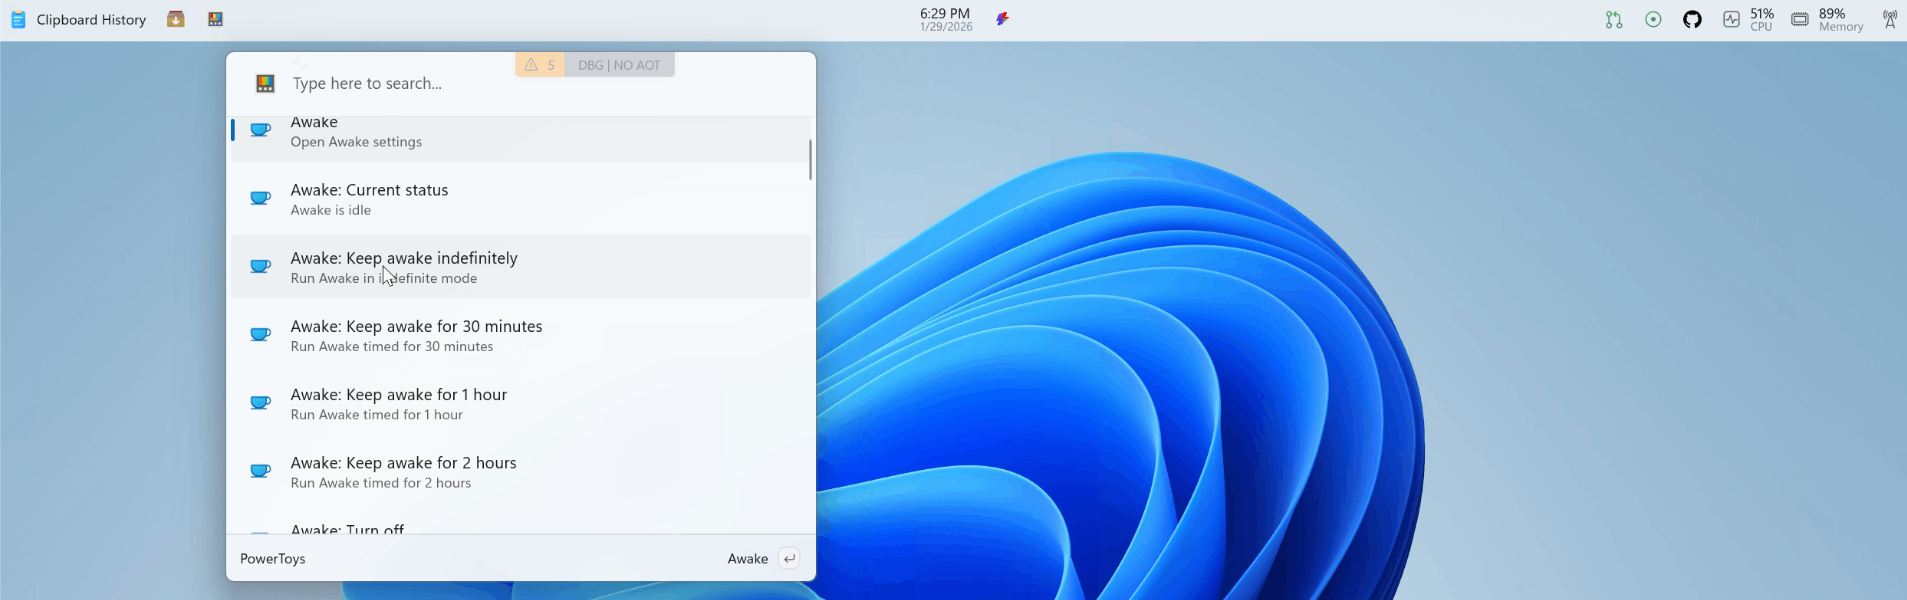1907x600 pixels.
Task: Click the clock showing 6:29 PM
Action: point(945,20)
